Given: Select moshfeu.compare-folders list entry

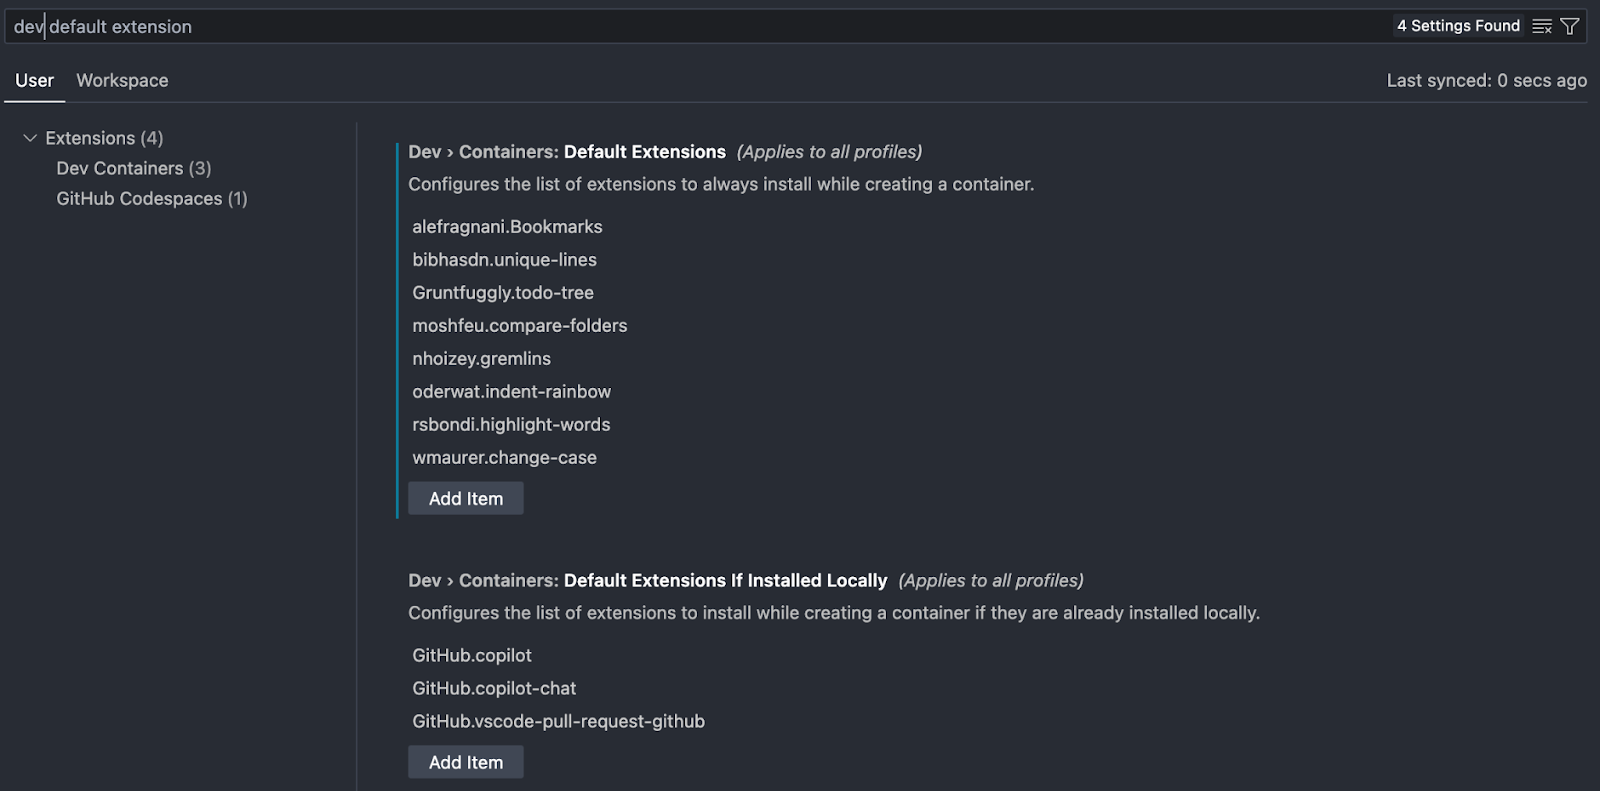Looking at the screenshot, I should (520, 325).
